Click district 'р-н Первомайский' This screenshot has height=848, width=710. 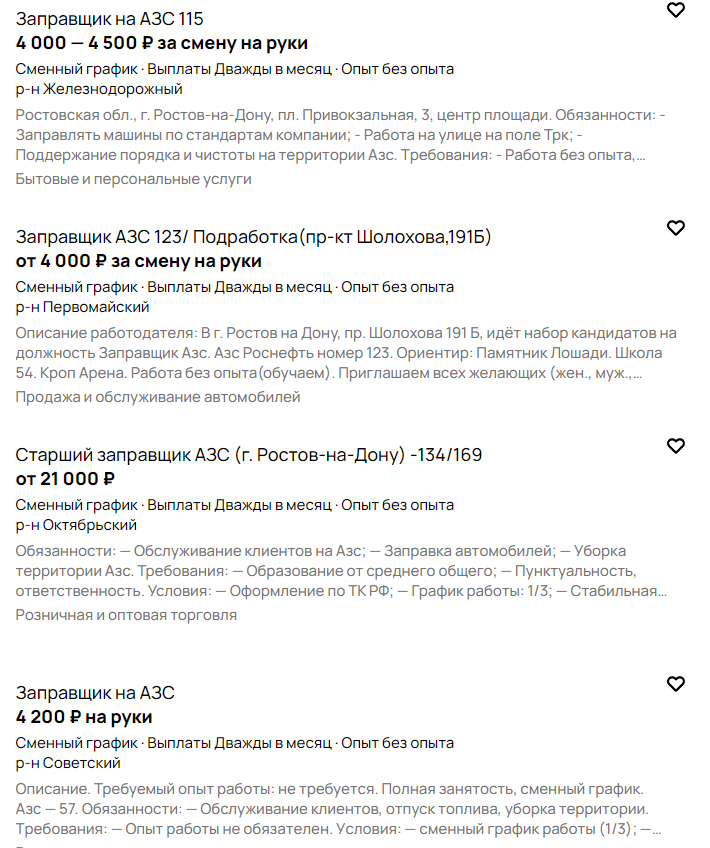(83, 307)
